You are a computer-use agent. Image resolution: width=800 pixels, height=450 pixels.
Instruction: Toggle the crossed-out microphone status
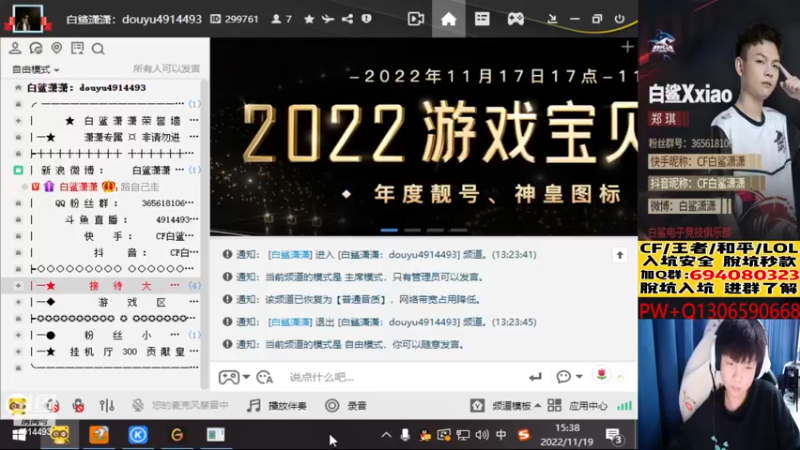tap(138, 406)
